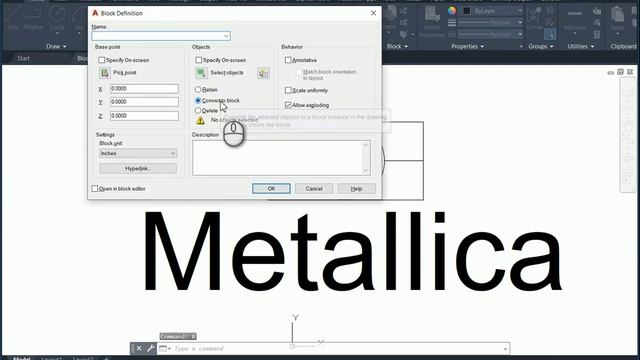This screenshot has height=360, width=640.
Task: Enable Specify On-screen under Objects
Action: tap(199, 60)
